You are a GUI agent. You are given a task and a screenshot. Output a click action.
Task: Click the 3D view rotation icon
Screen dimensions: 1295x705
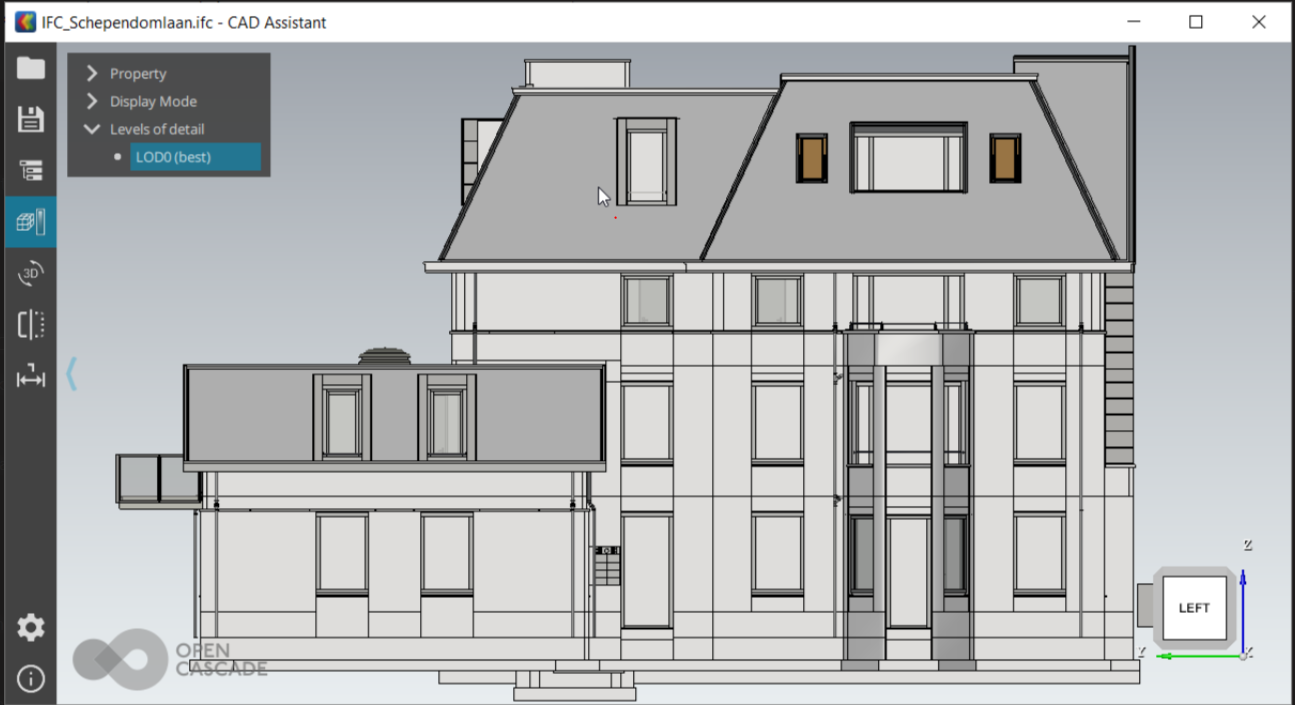point(30,273)
